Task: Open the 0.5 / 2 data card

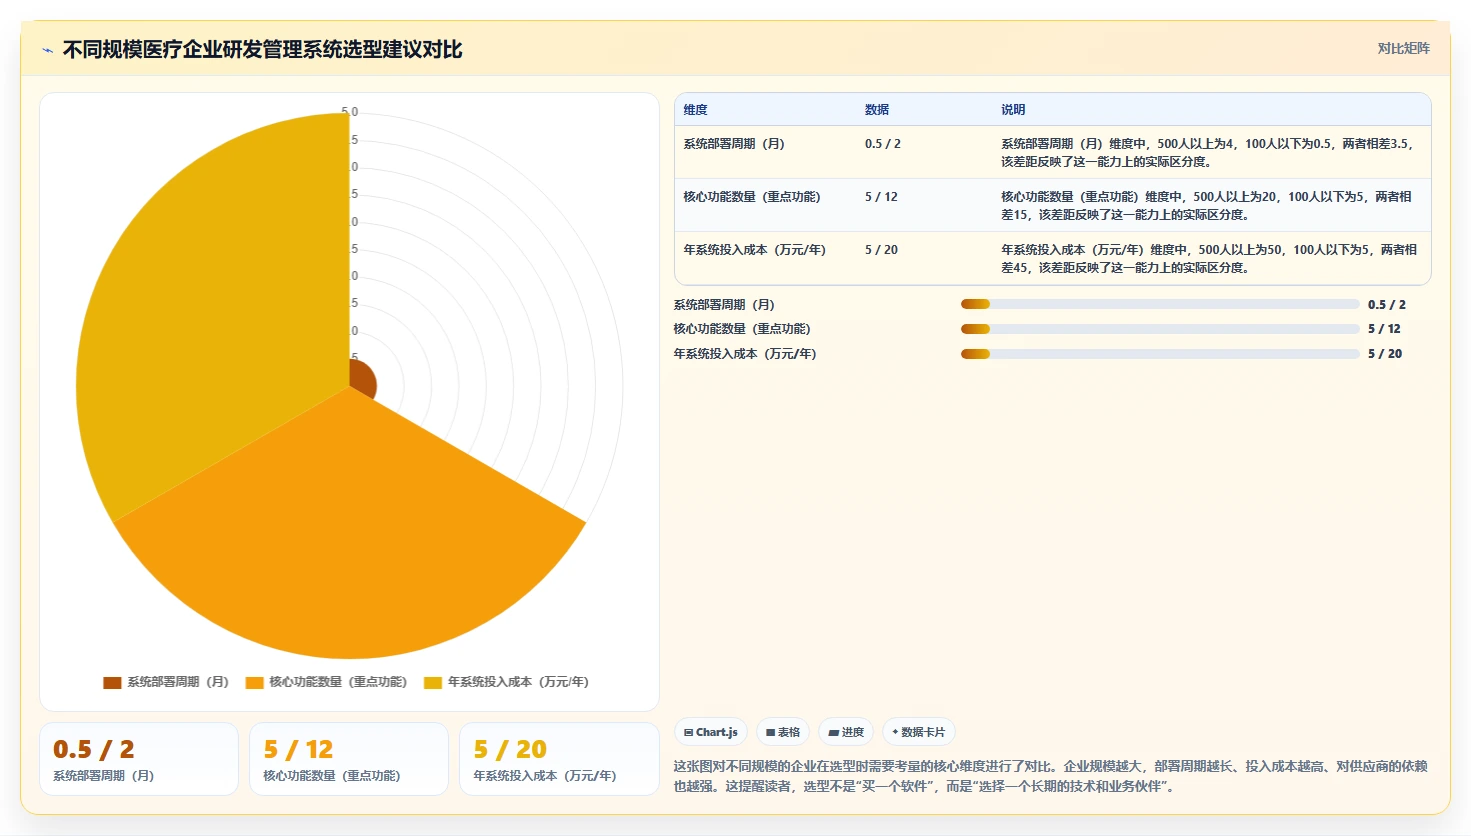Action: (139, 759)
